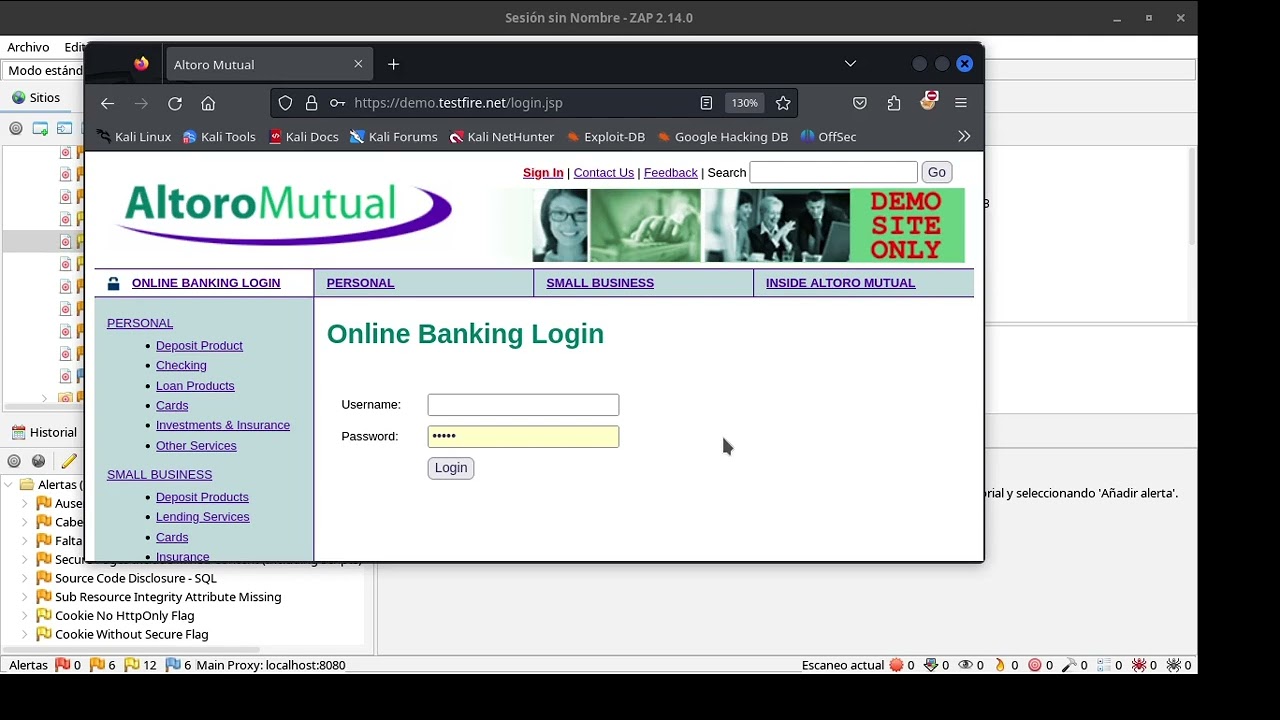Select Source Code Disclosure - SQL alert
This screenshot has width=1280, height=720.
(135, 578)
